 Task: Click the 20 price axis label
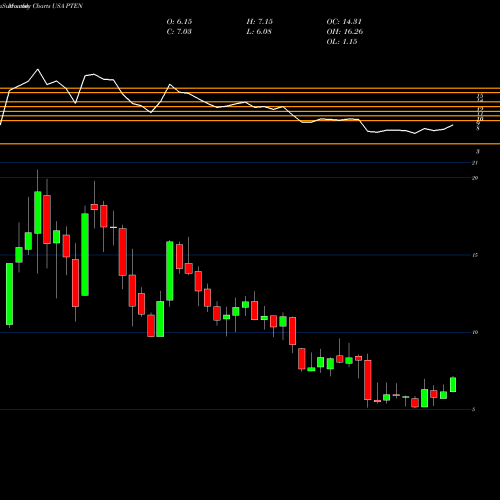pos(475,178)
